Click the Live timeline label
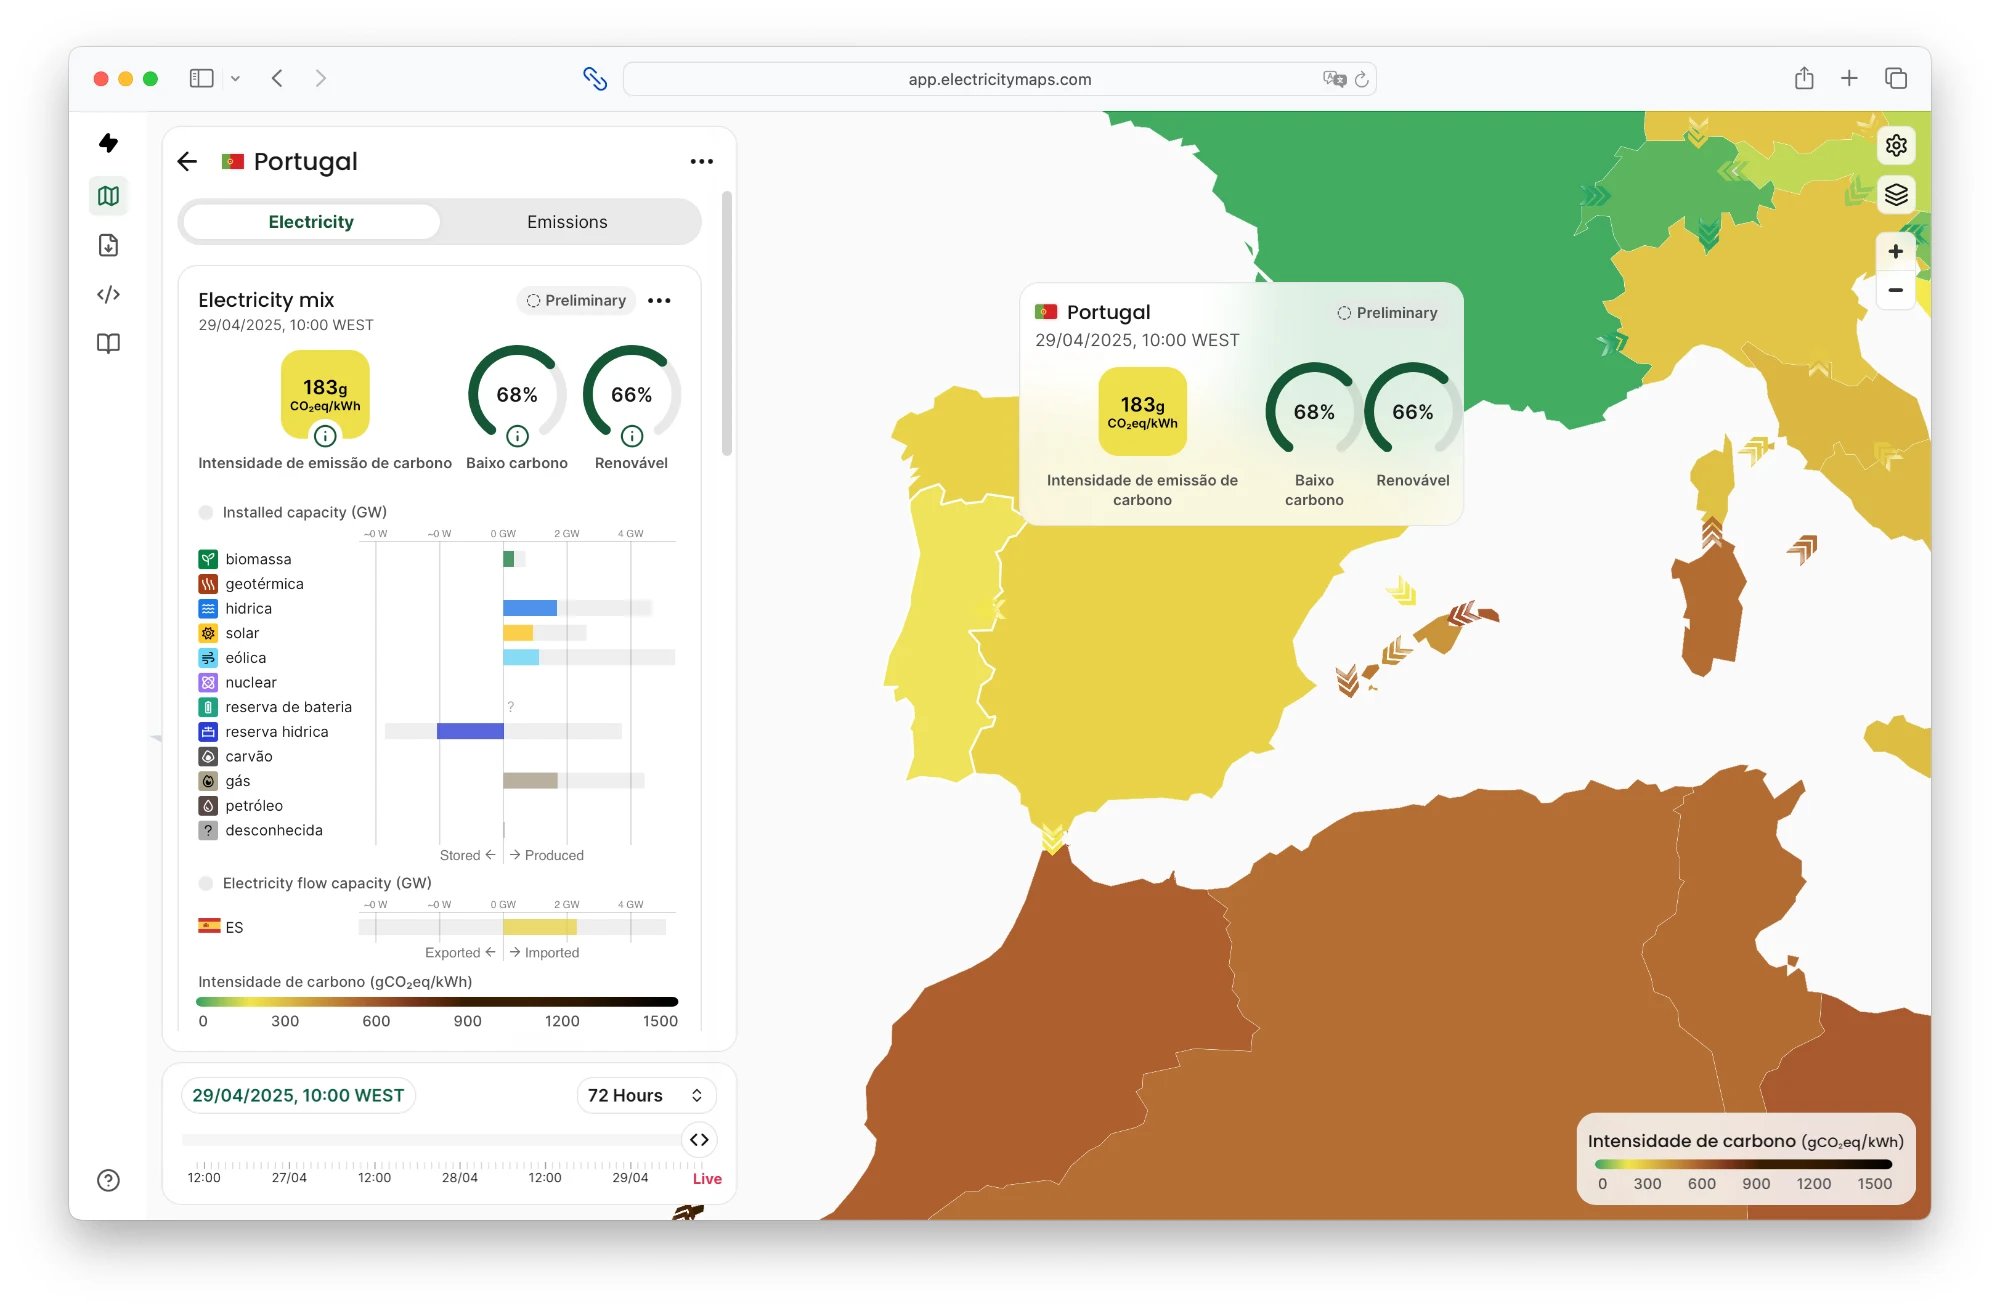This screenshot has height=1311, width=2000. (x=707, y=1179)
